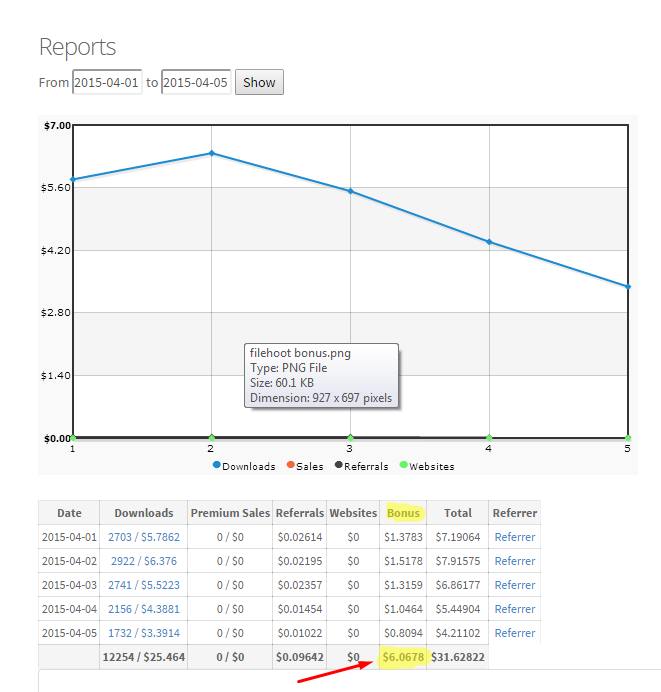Click the Reports page heading

pos(77,47)
